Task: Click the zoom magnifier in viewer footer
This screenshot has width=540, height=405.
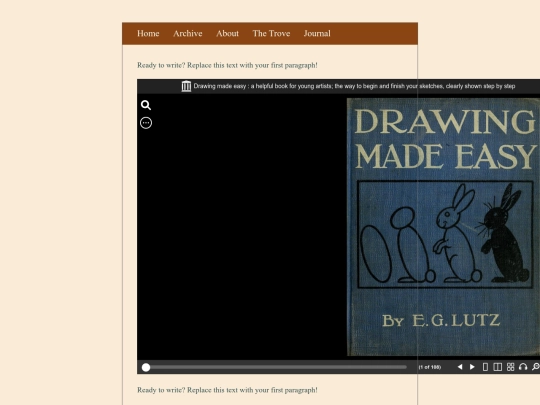Action: 536,367
